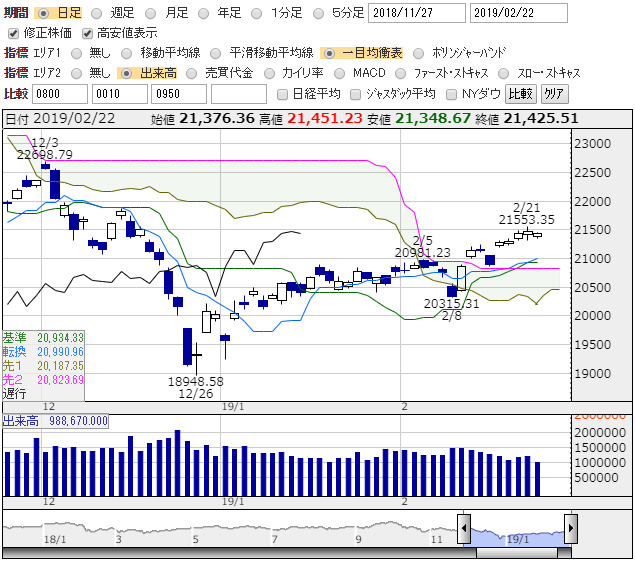This screenshot has height=561, width=635.
Task: Click the comparison code field 0800
Action: [60, 94]
